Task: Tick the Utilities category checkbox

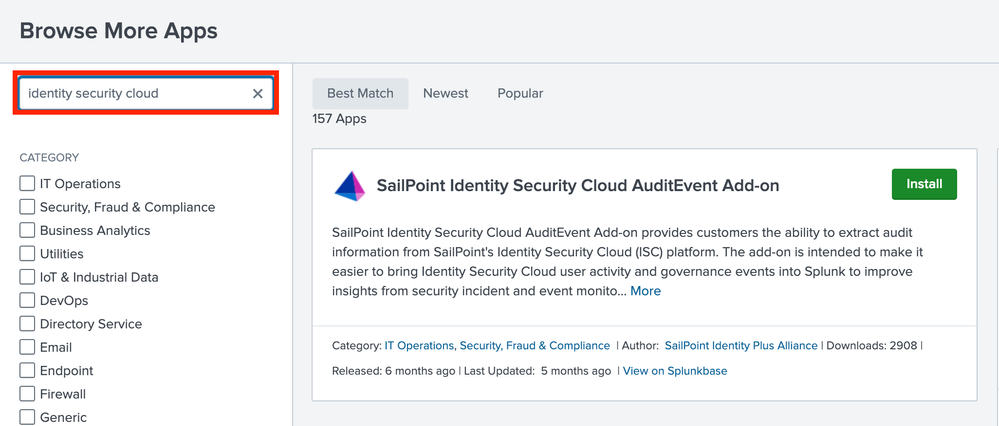Action: pyautogui.click(x=27, y=254)
